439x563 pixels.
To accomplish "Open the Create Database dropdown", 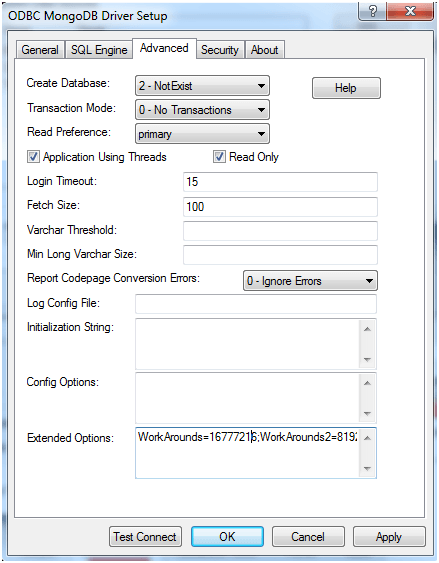I will 202,86.
